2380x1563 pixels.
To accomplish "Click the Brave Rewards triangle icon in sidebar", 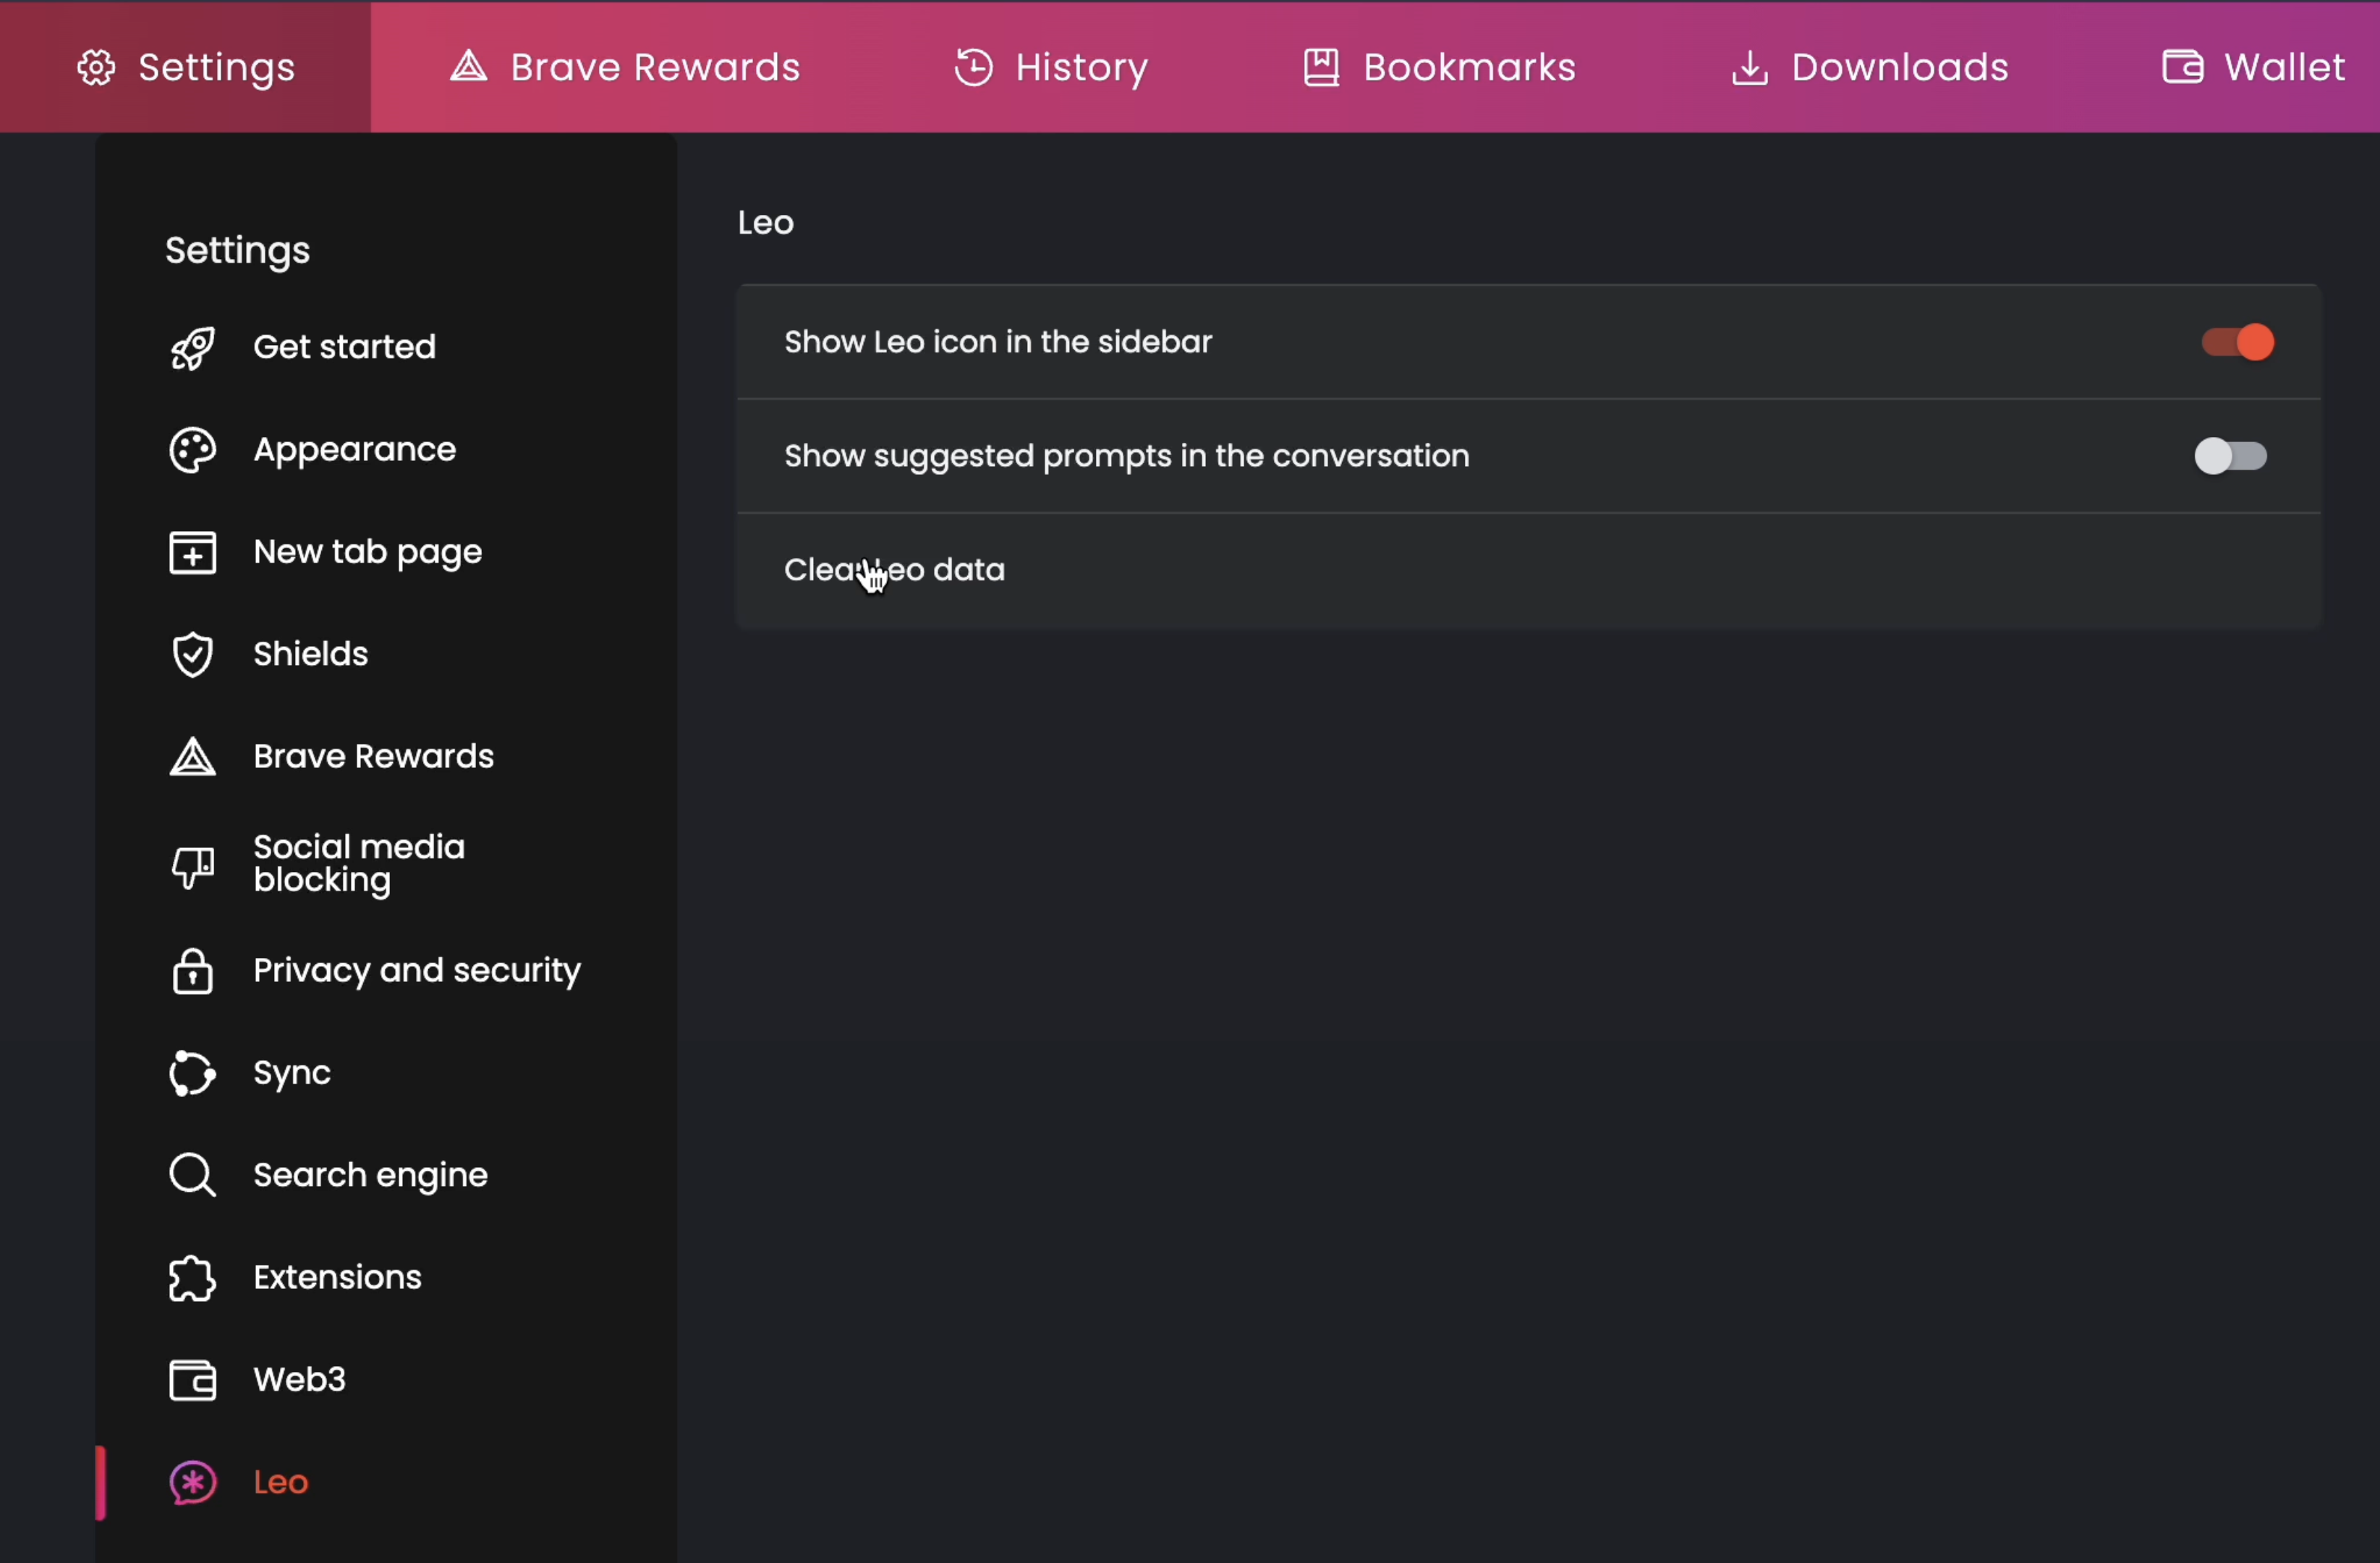I will (192, 757).
